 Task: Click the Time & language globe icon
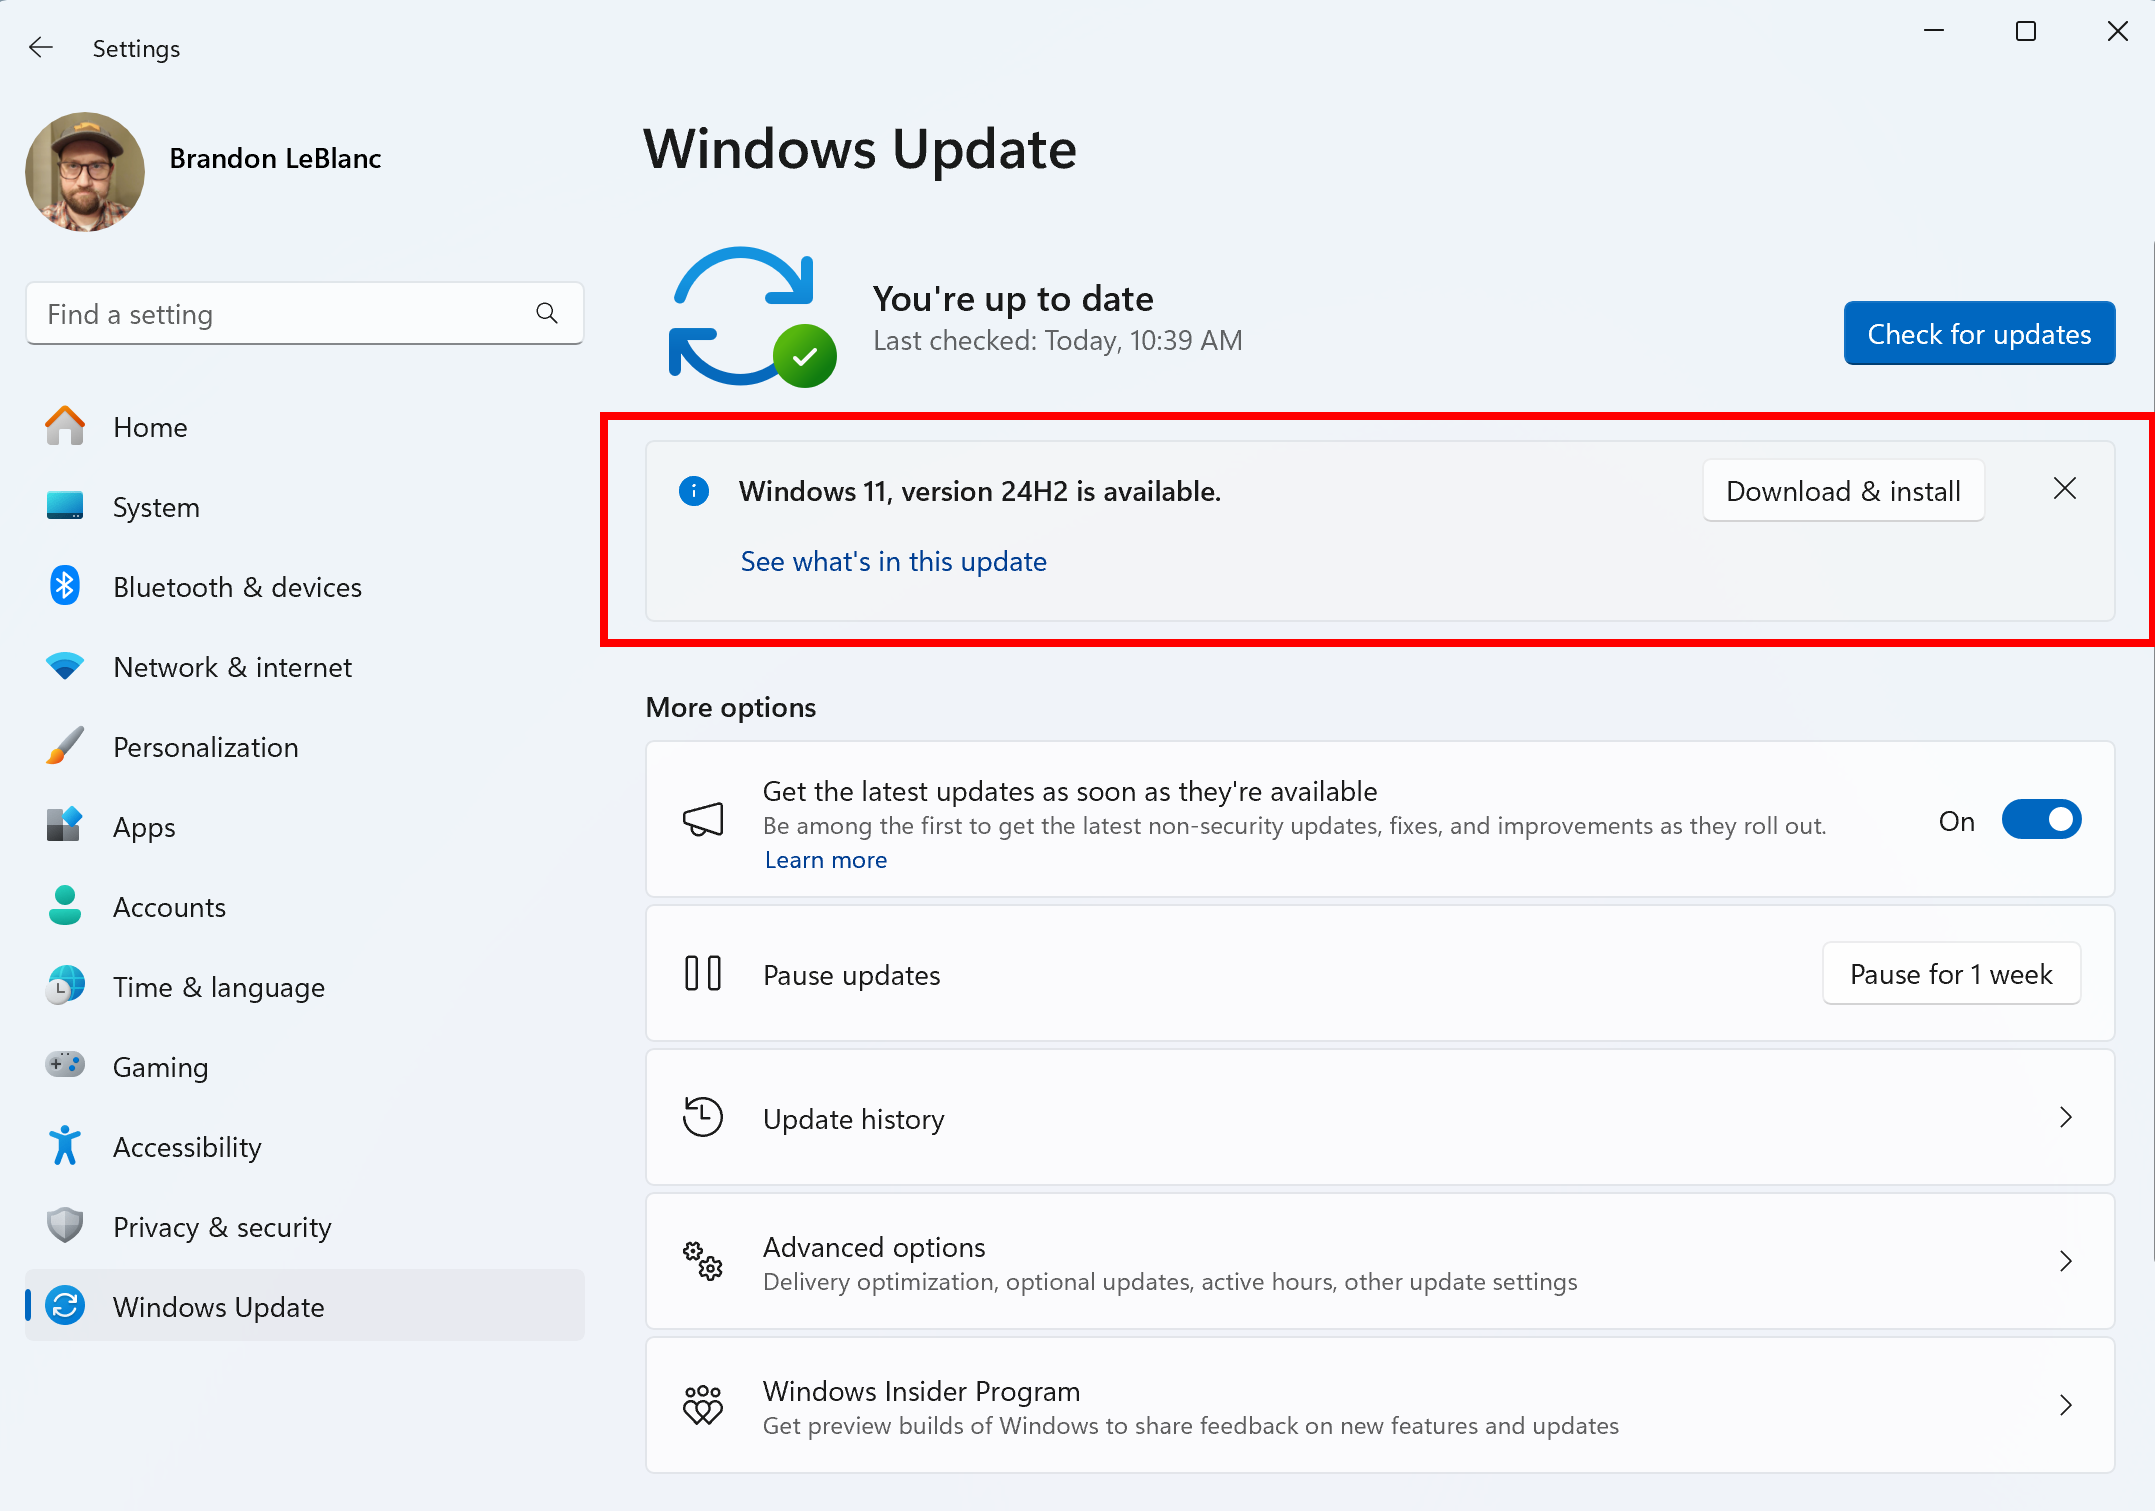coord(65,986)
